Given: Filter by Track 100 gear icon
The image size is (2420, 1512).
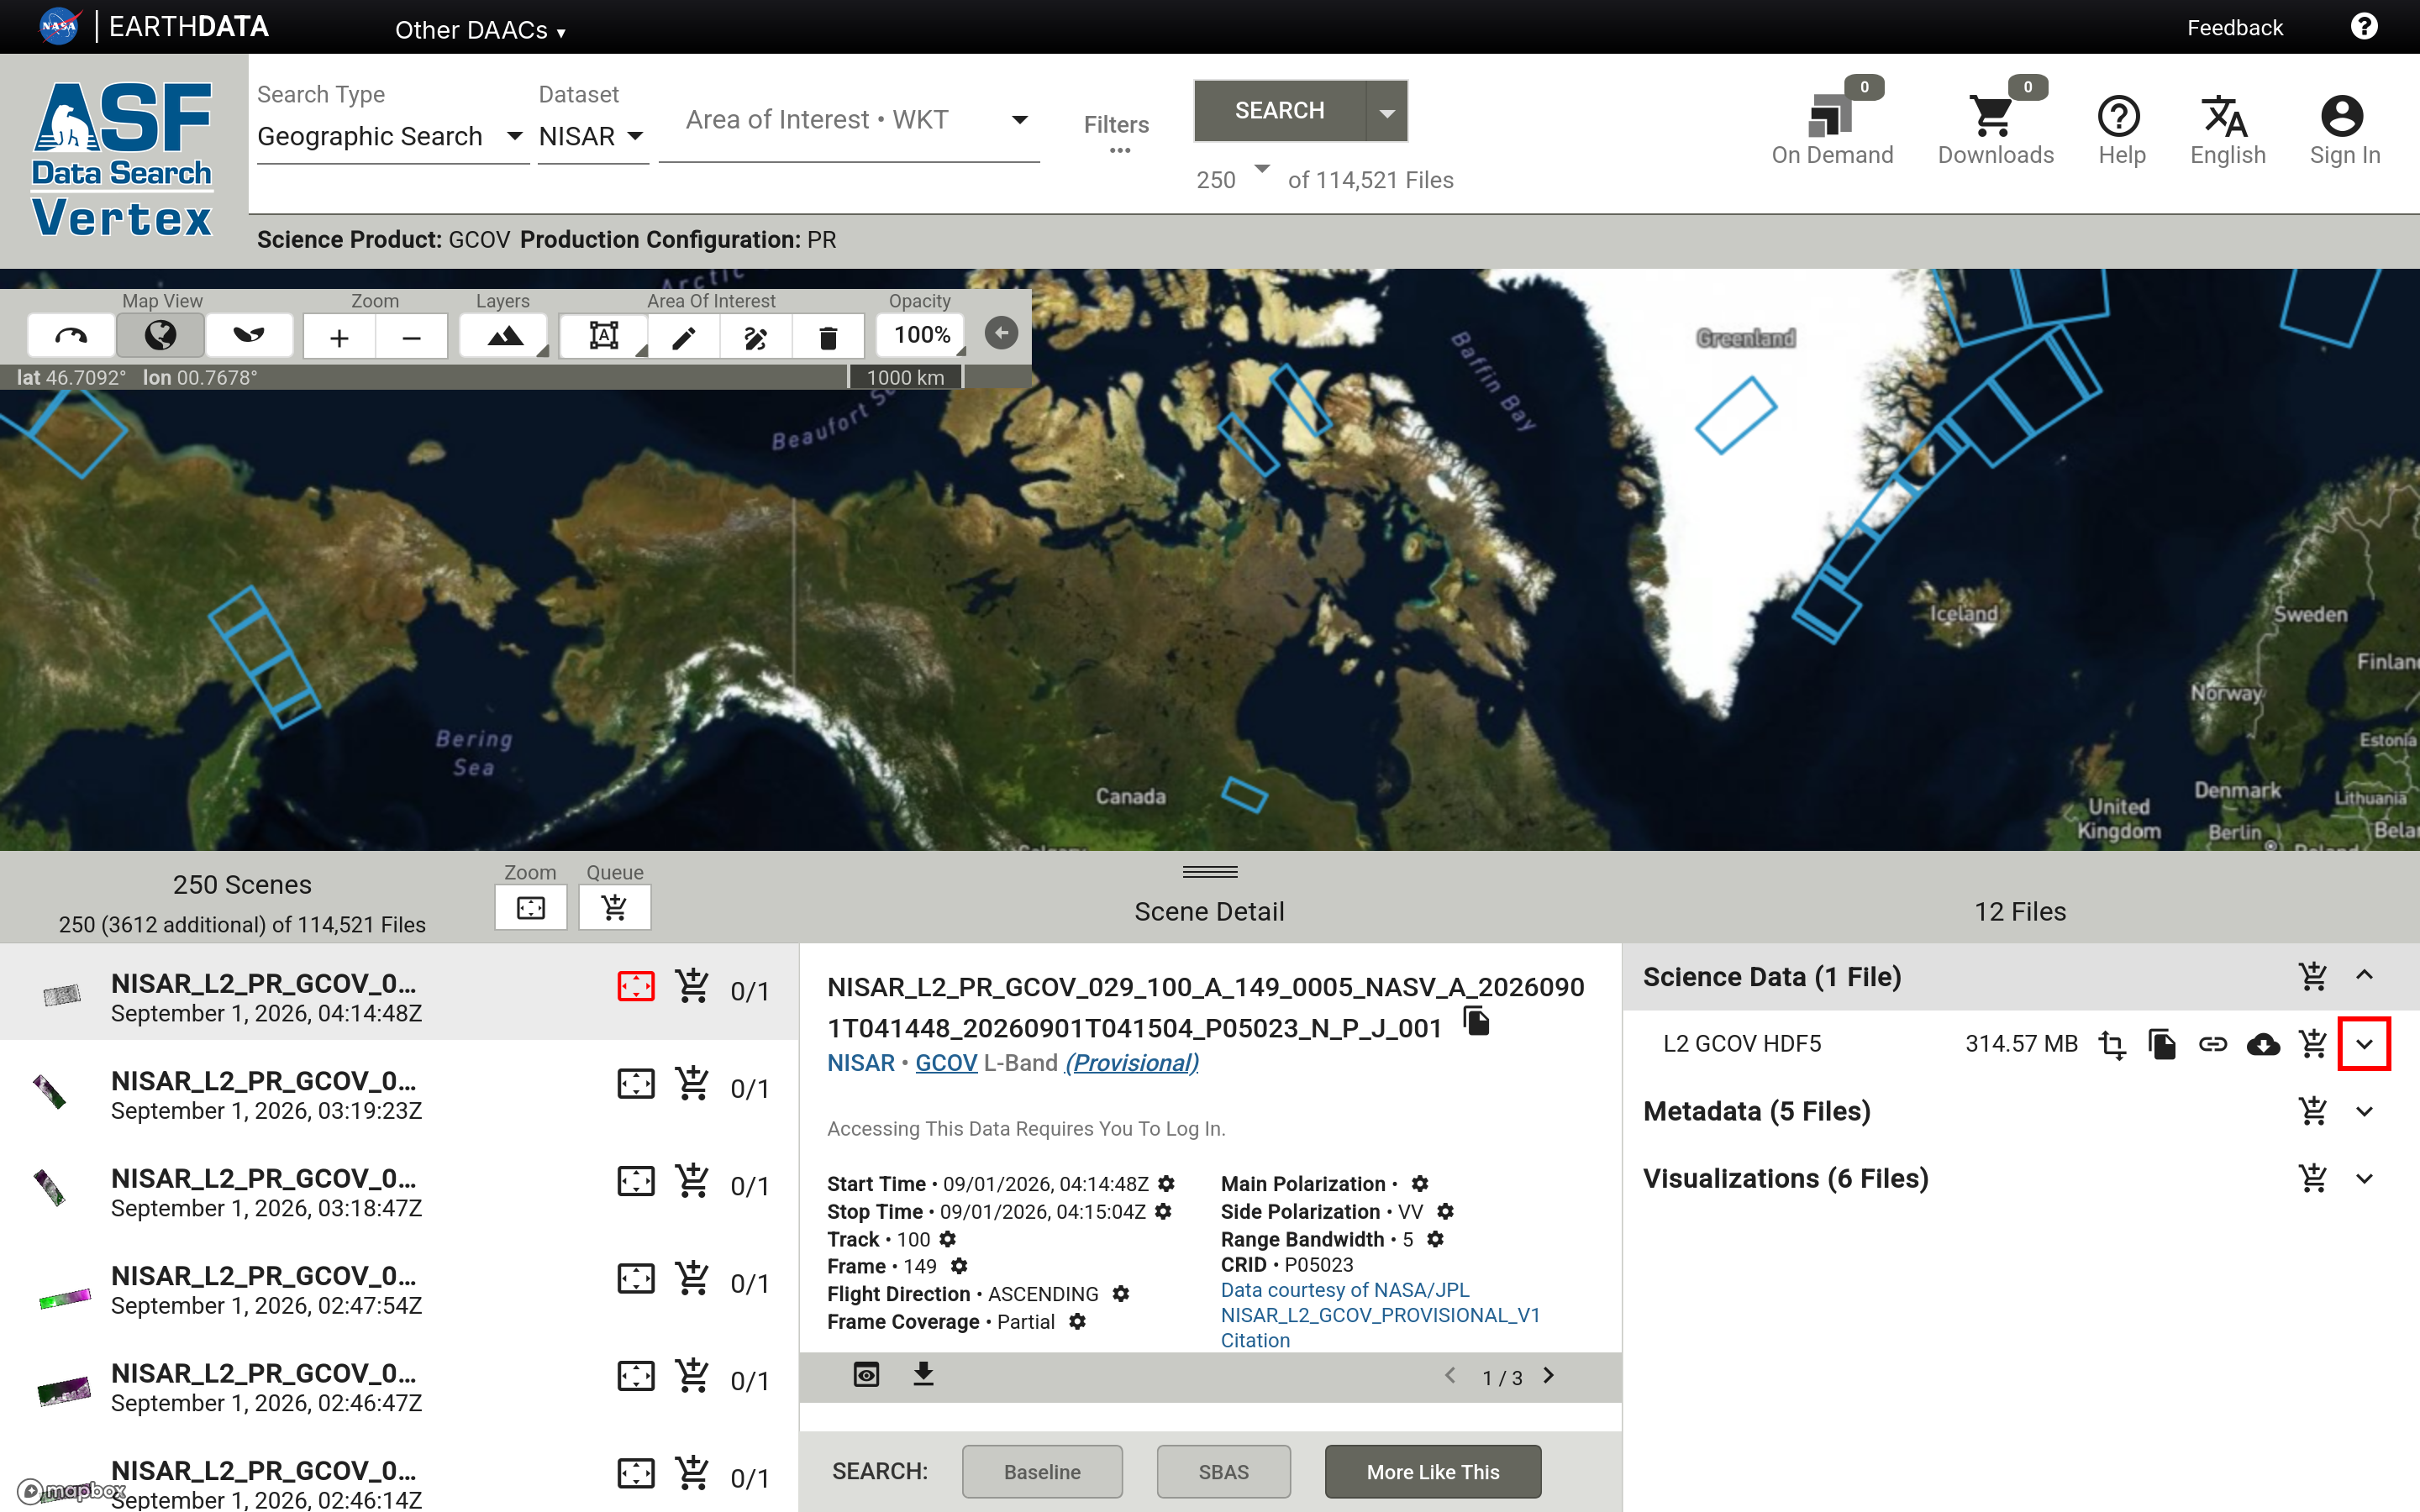Looking at the screenshot, I should [948, 1239].
